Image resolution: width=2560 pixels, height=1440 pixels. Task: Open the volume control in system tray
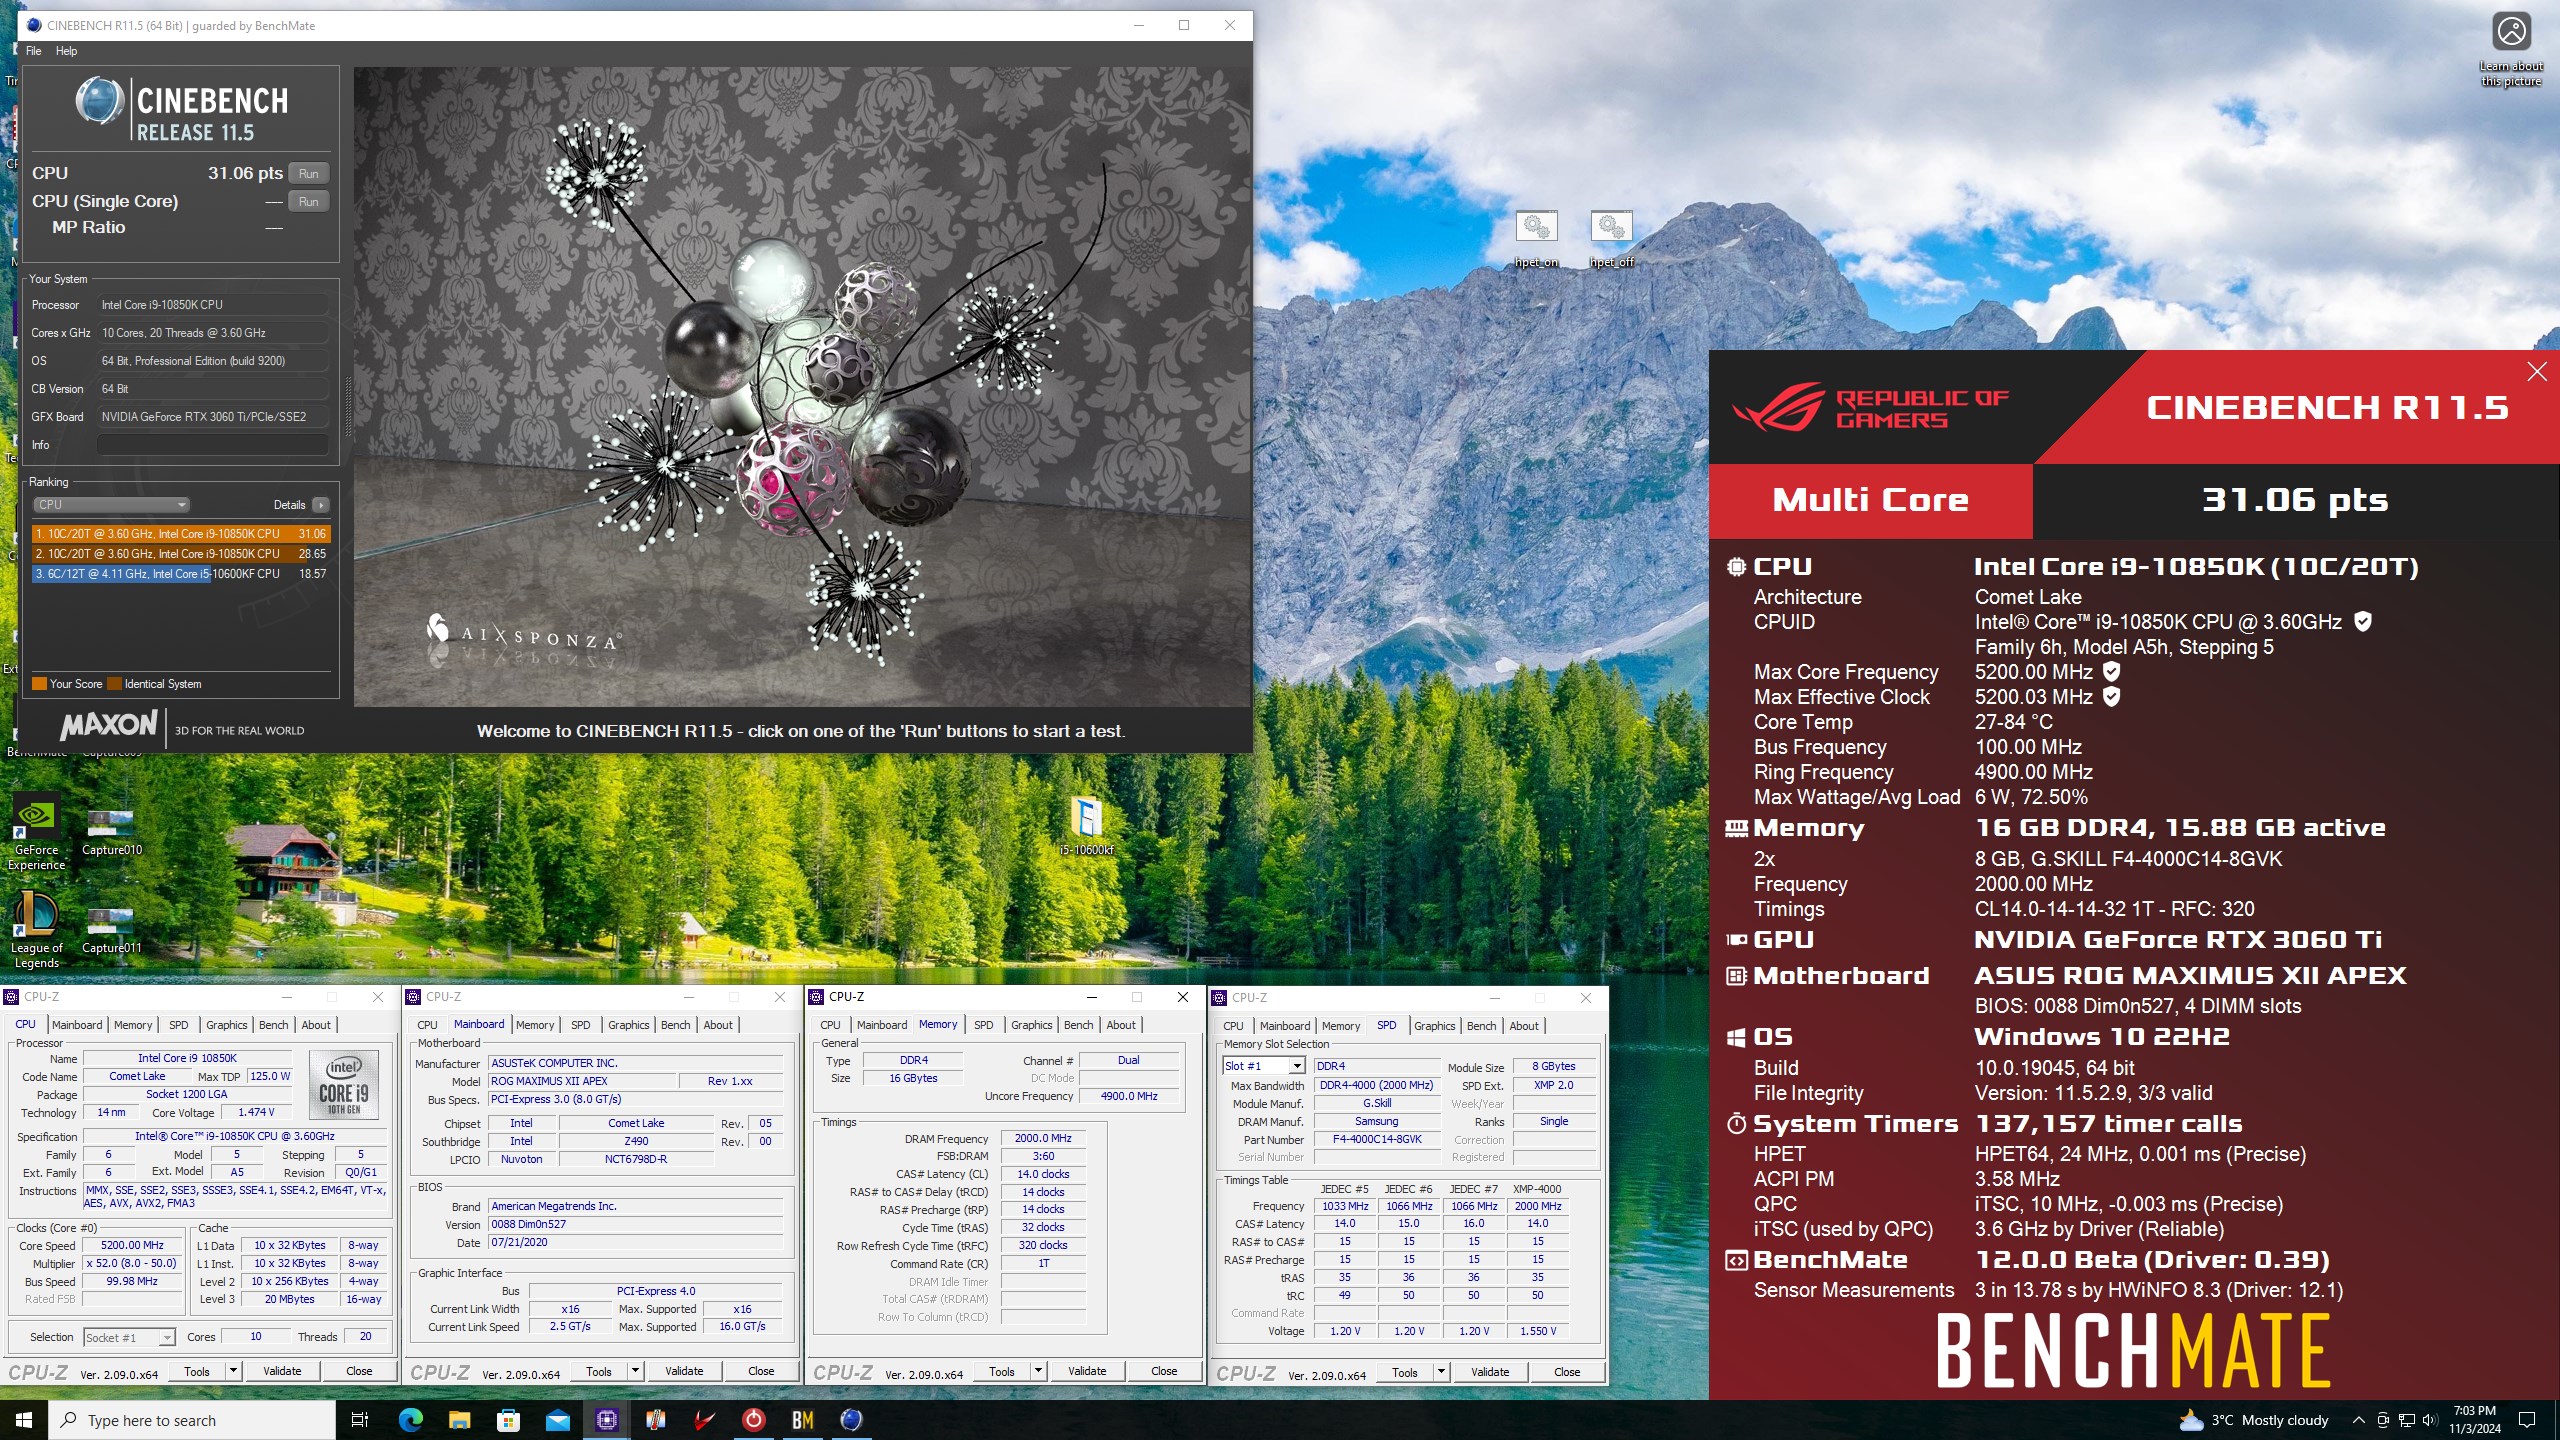pyautogui.click(x=2430, y=1420)
